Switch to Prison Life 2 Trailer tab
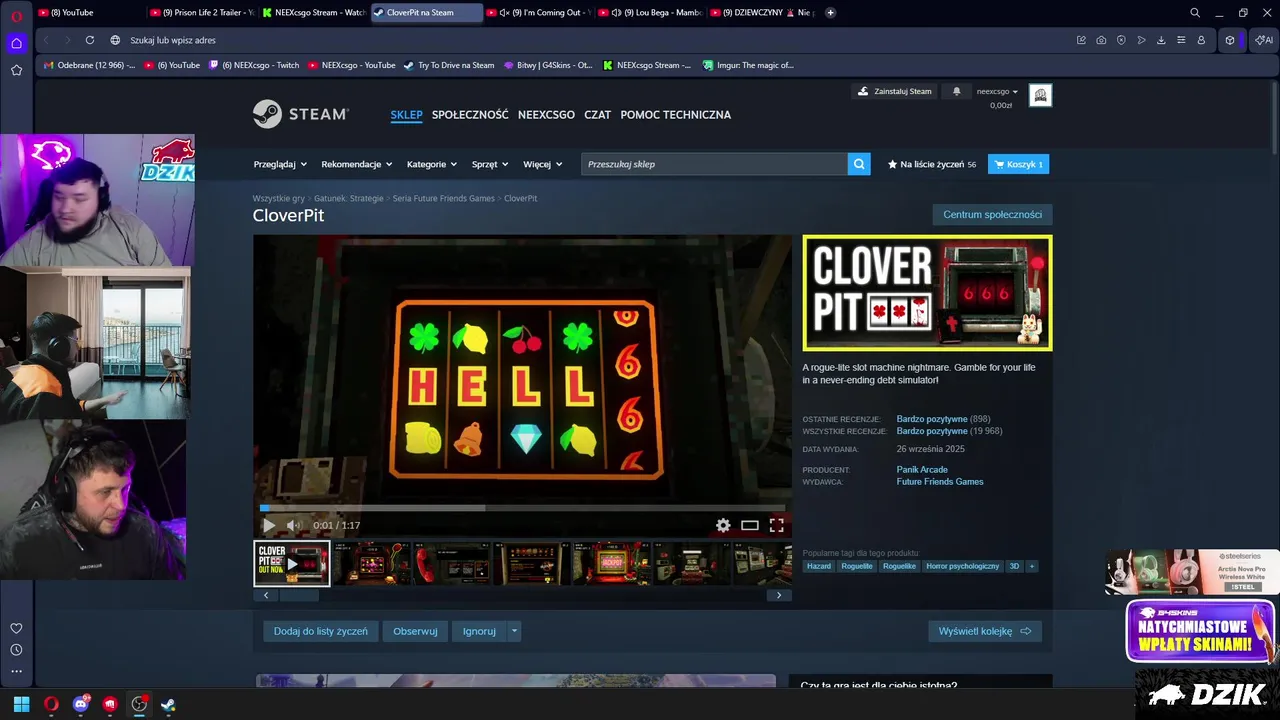This screenshot has height=720, width=1280. click(x=201, y=13)
